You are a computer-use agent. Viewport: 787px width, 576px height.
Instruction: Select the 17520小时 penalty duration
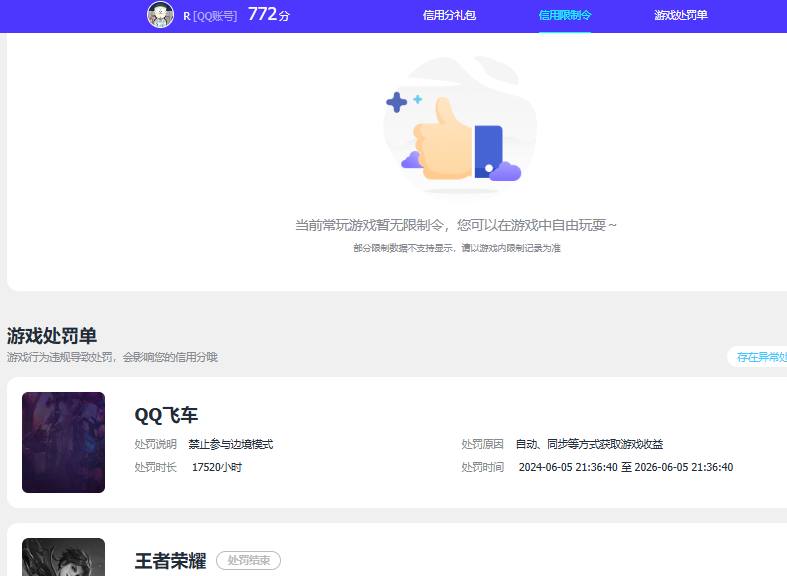pyautogui.click(x=217, y=467)
